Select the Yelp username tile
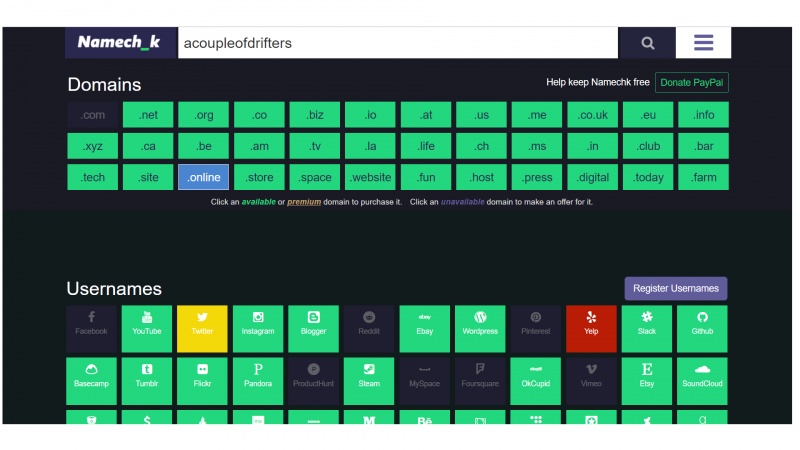Screen dimensions: 800x450 pyautogui.click(x=591, y=329)
